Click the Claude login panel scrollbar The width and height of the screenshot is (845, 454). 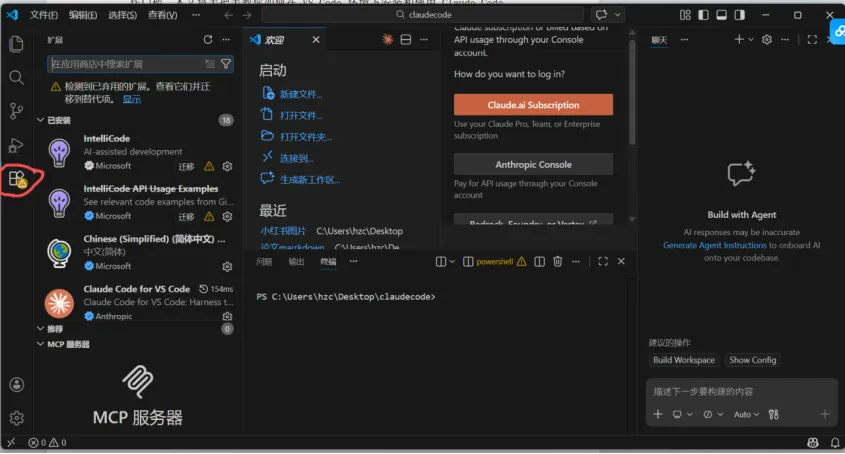632,92
